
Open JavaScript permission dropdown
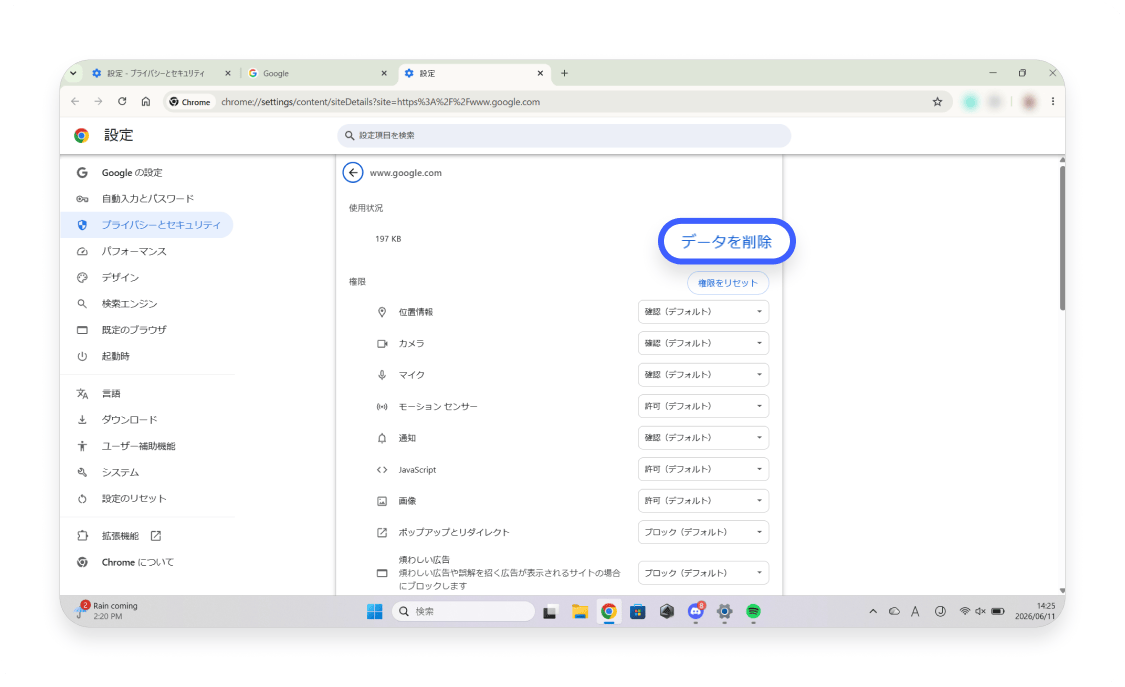703,470
